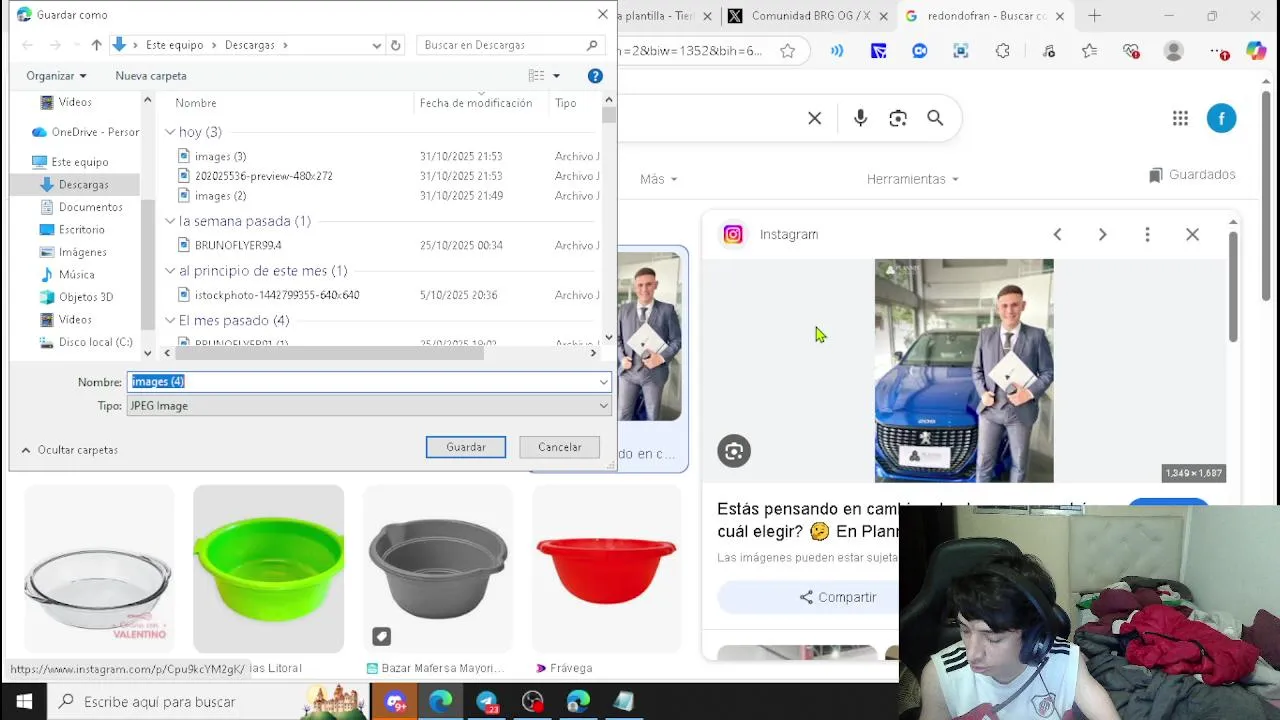The width and height of the screenshot is (1280, 720).
Task: Click the bookmark star in the address bar
Action: point(788,51)
